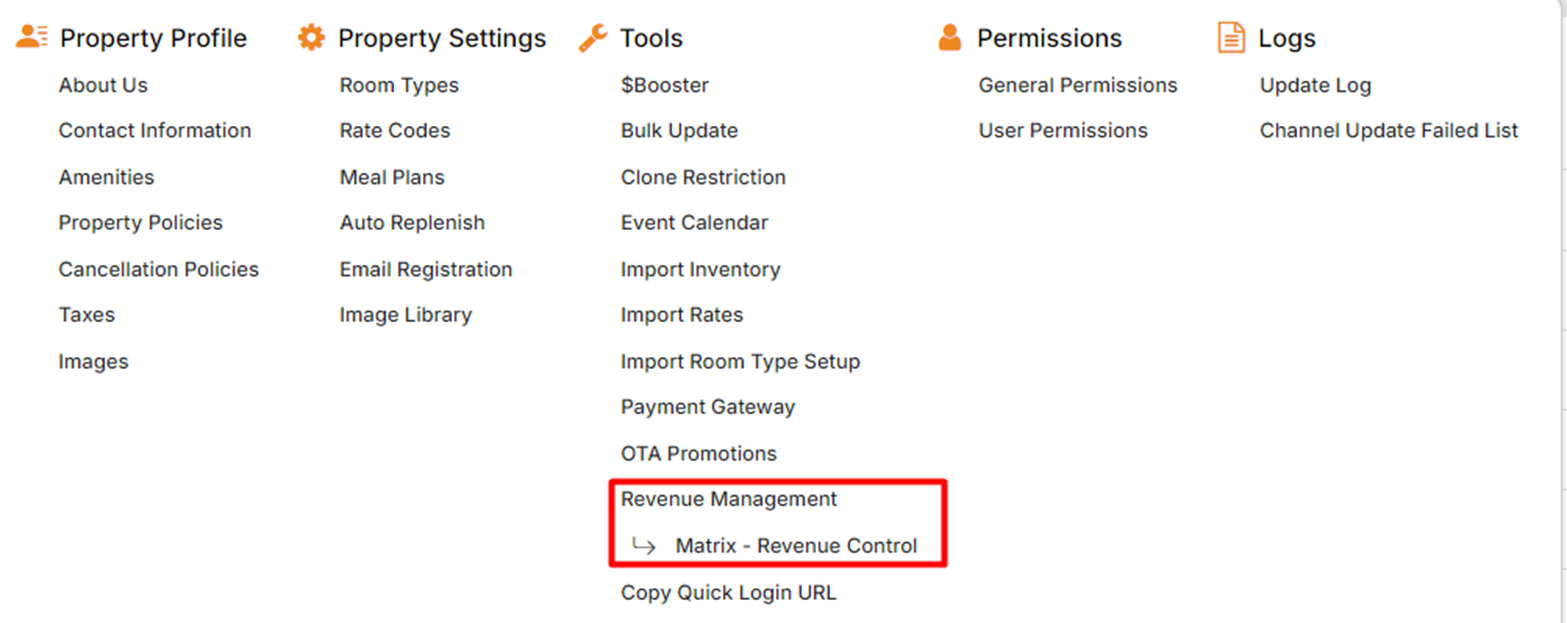Click Copy Quick Login URL
Image resolution: width=1567 pixels, height=623 pixels.
pos(728,592)
